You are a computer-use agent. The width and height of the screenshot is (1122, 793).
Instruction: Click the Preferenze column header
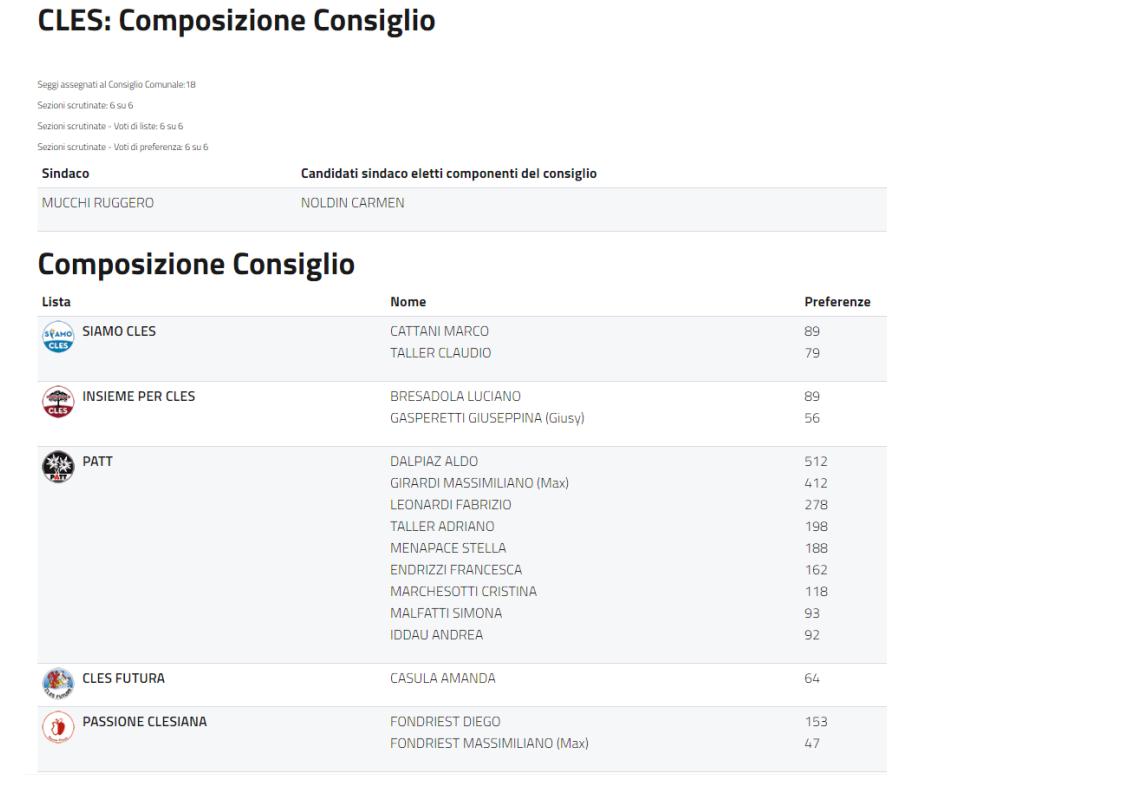[836, 301]
